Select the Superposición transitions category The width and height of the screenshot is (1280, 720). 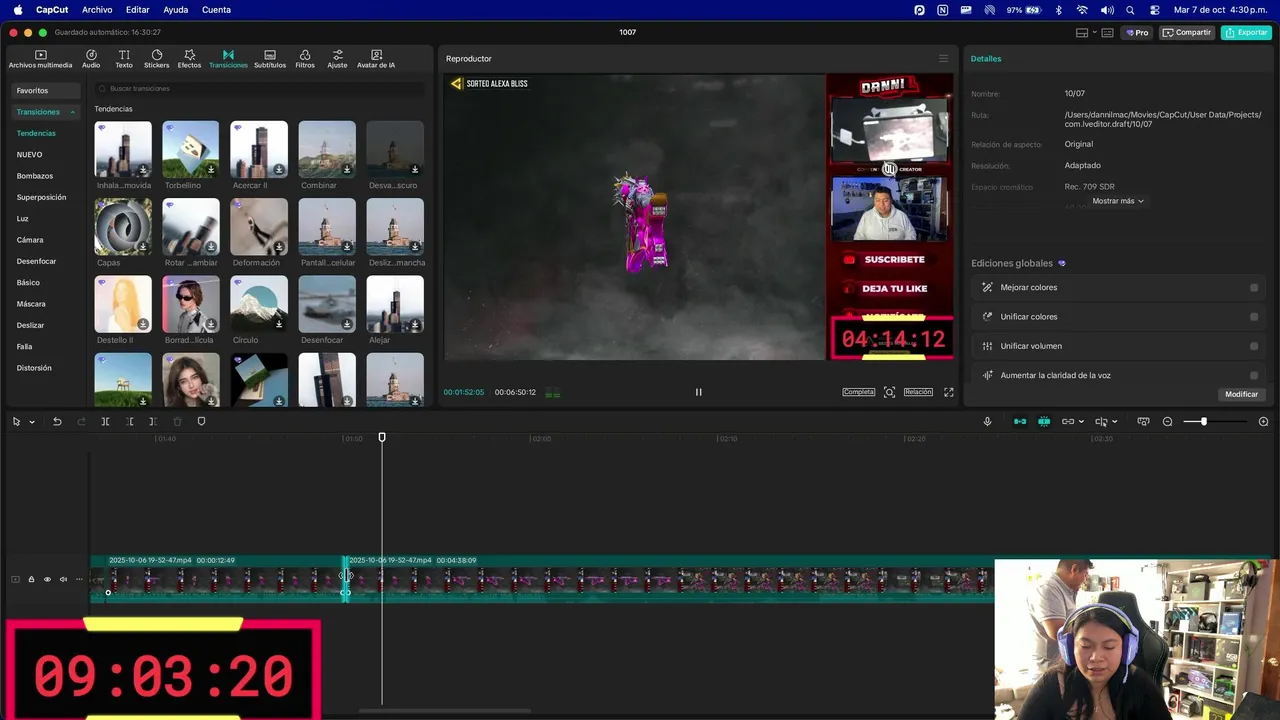[41, 197]
